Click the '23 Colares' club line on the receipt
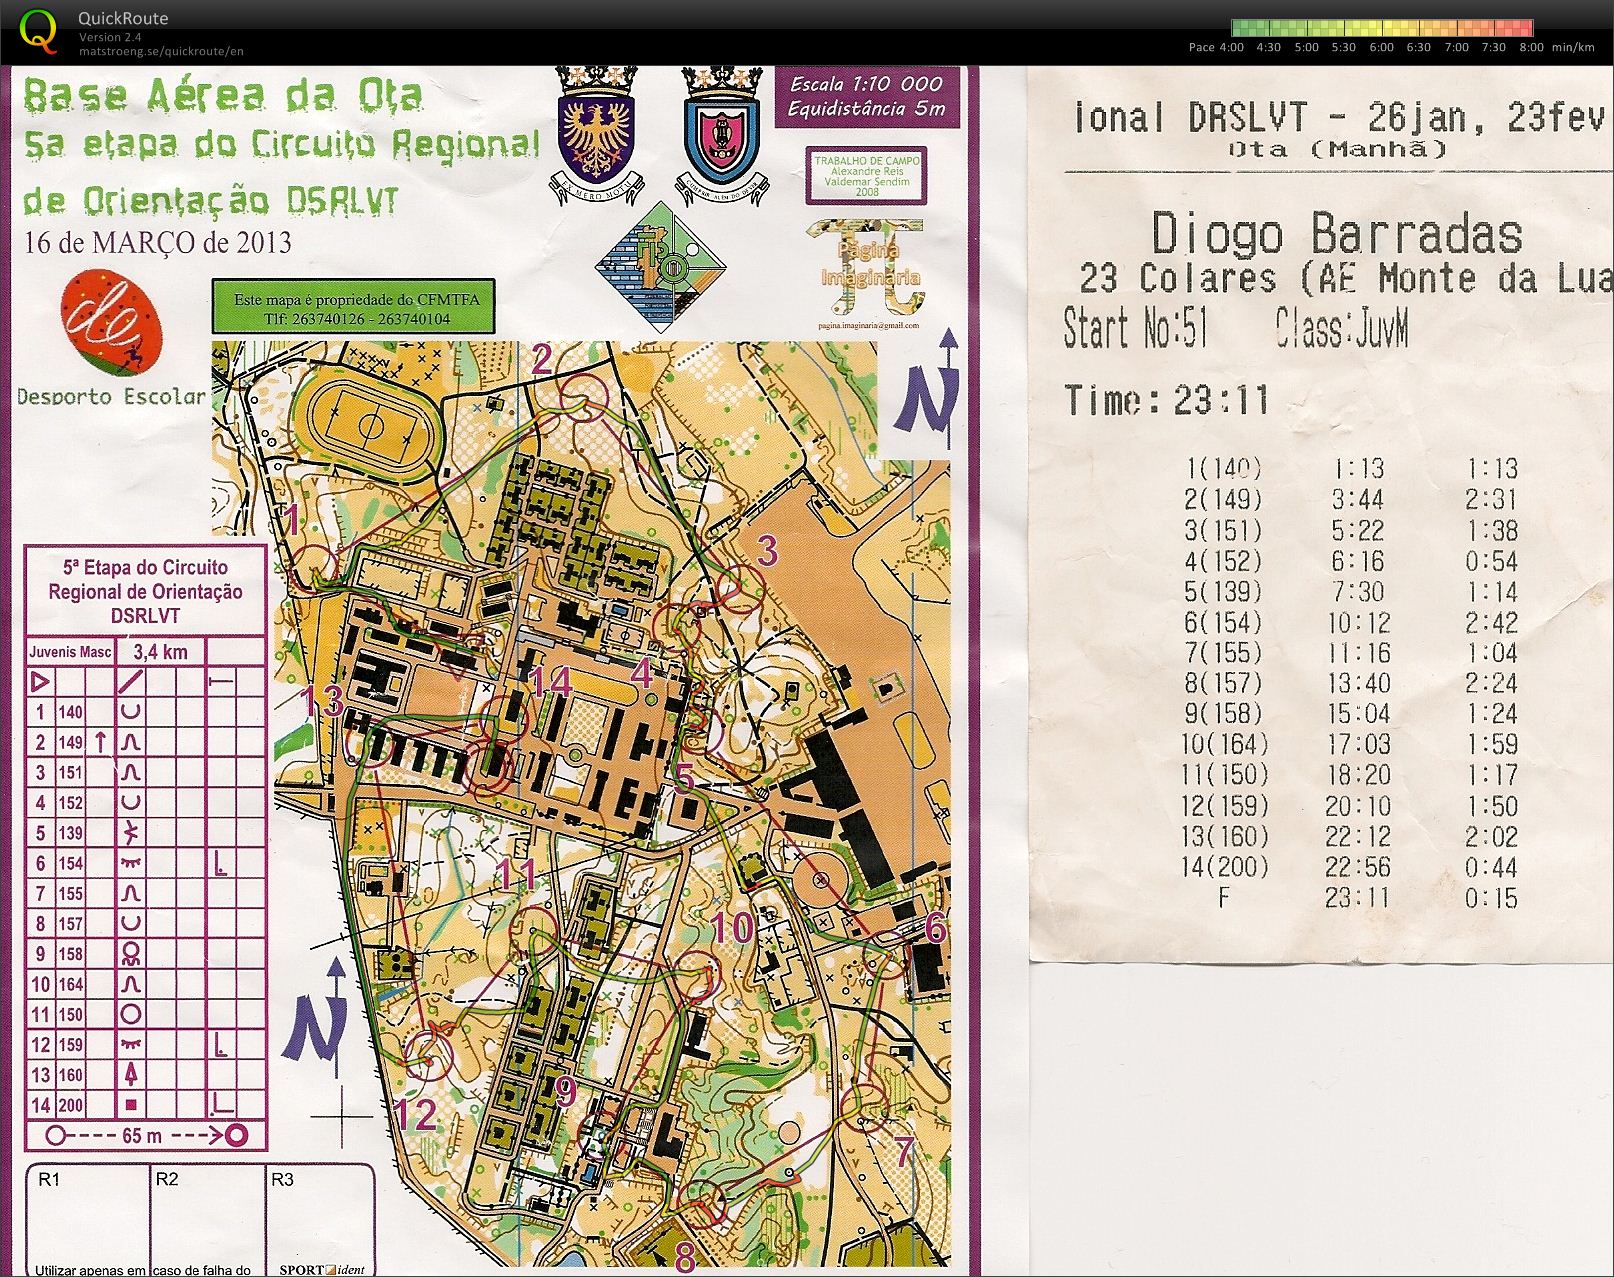 pyautogui.click(x=1346, y=277)
